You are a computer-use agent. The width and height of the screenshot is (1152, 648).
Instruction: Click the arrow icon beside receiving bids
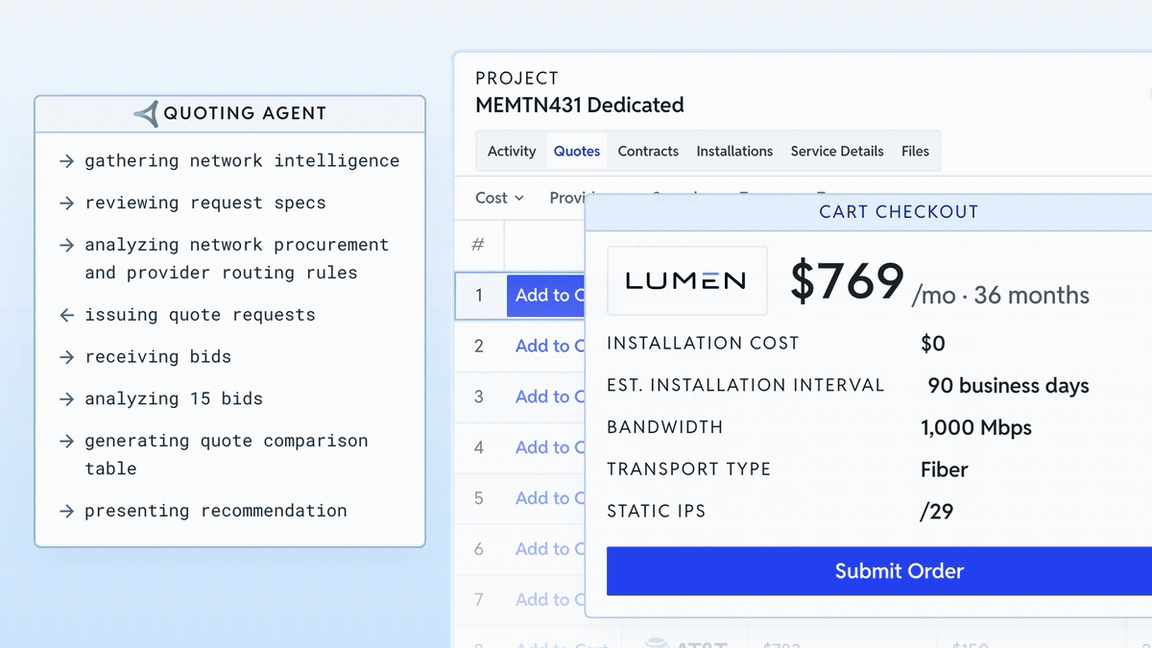67,357
